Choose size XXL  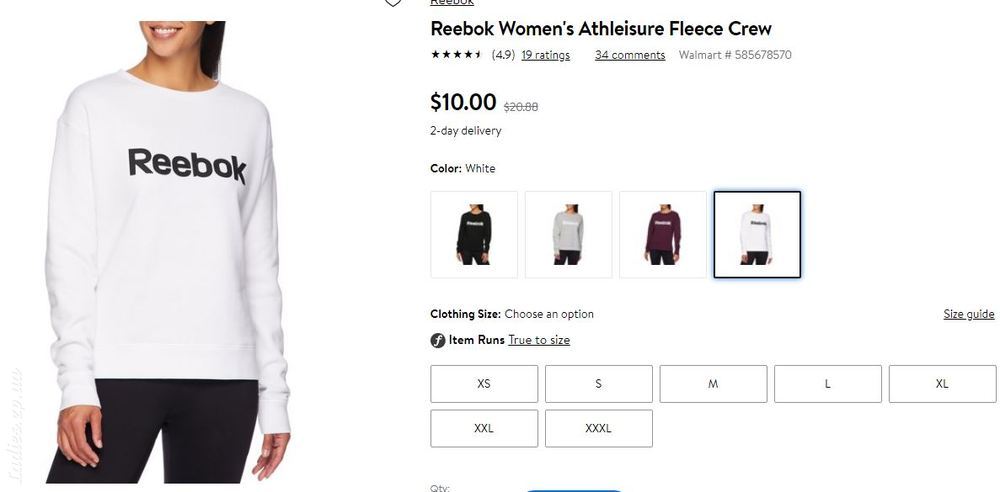tap(484, 428)
